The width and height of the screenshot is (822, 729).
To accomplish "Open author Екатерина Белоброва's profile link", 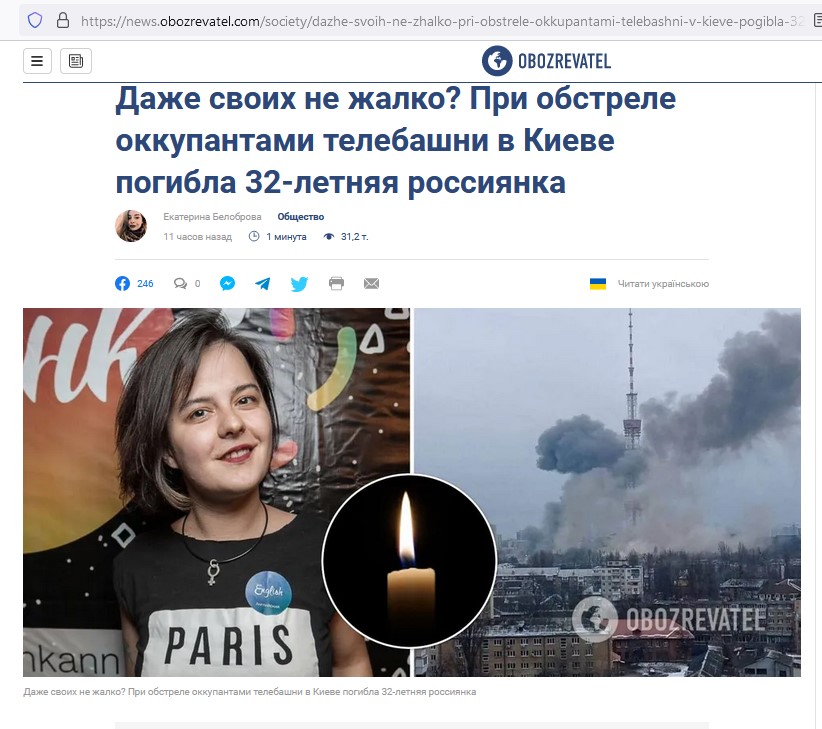I will pyautogui.click(x=212, y=216).
